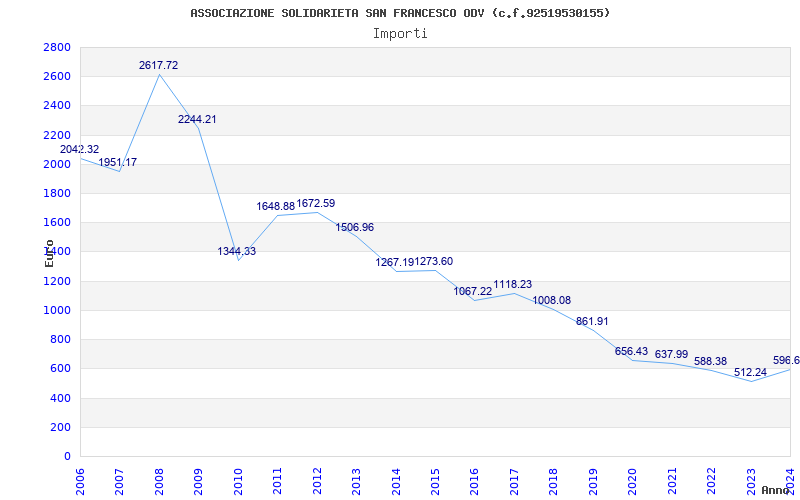Click the 1273.60 data label
The image size is (800, 500).
coord(434,261)
